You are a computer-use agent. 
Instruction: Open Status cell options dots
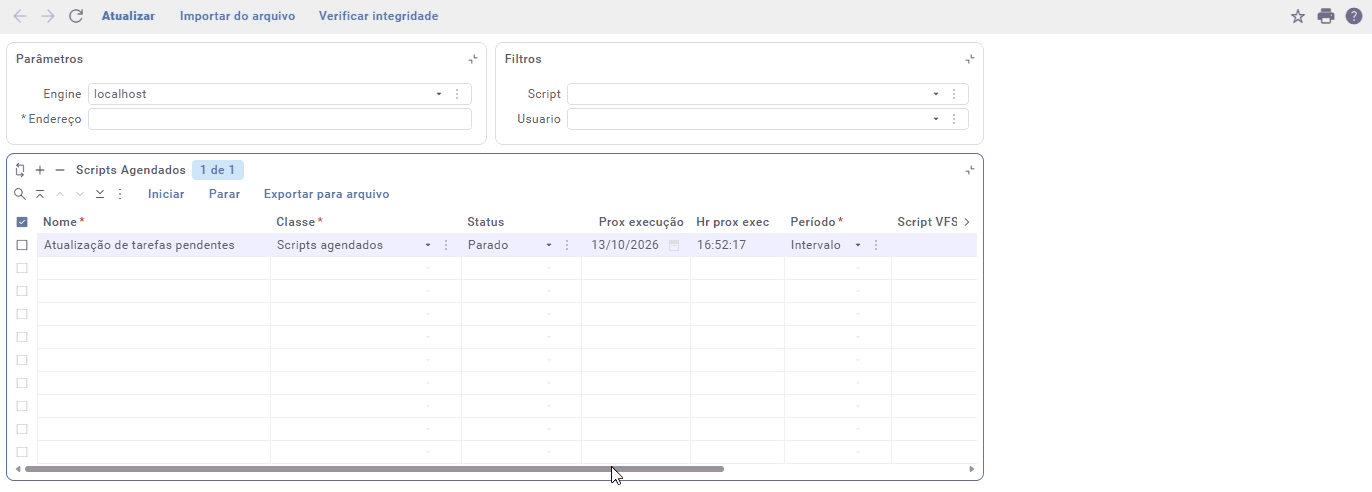pos(567,245)
